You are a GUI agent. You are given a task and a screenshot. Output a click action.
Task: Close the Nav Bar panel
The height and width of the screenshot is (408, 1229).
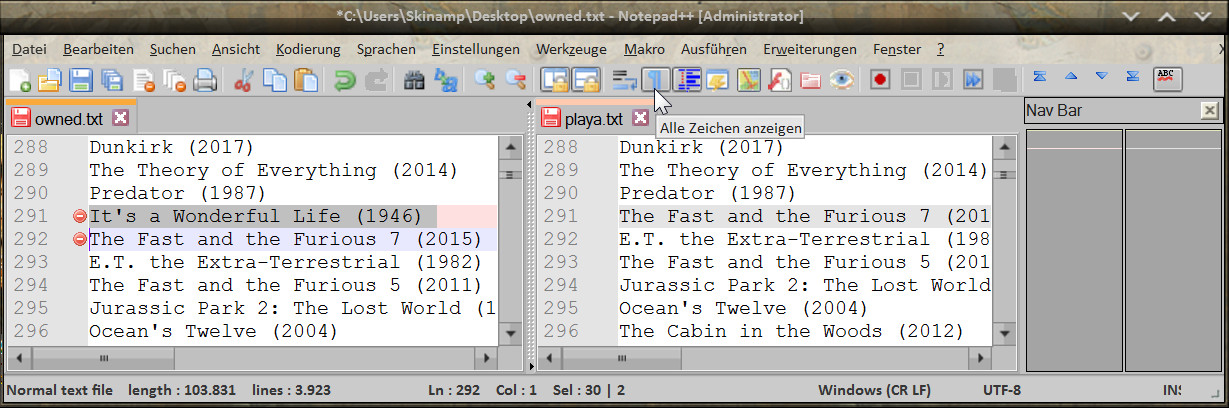pos(1209,110)
